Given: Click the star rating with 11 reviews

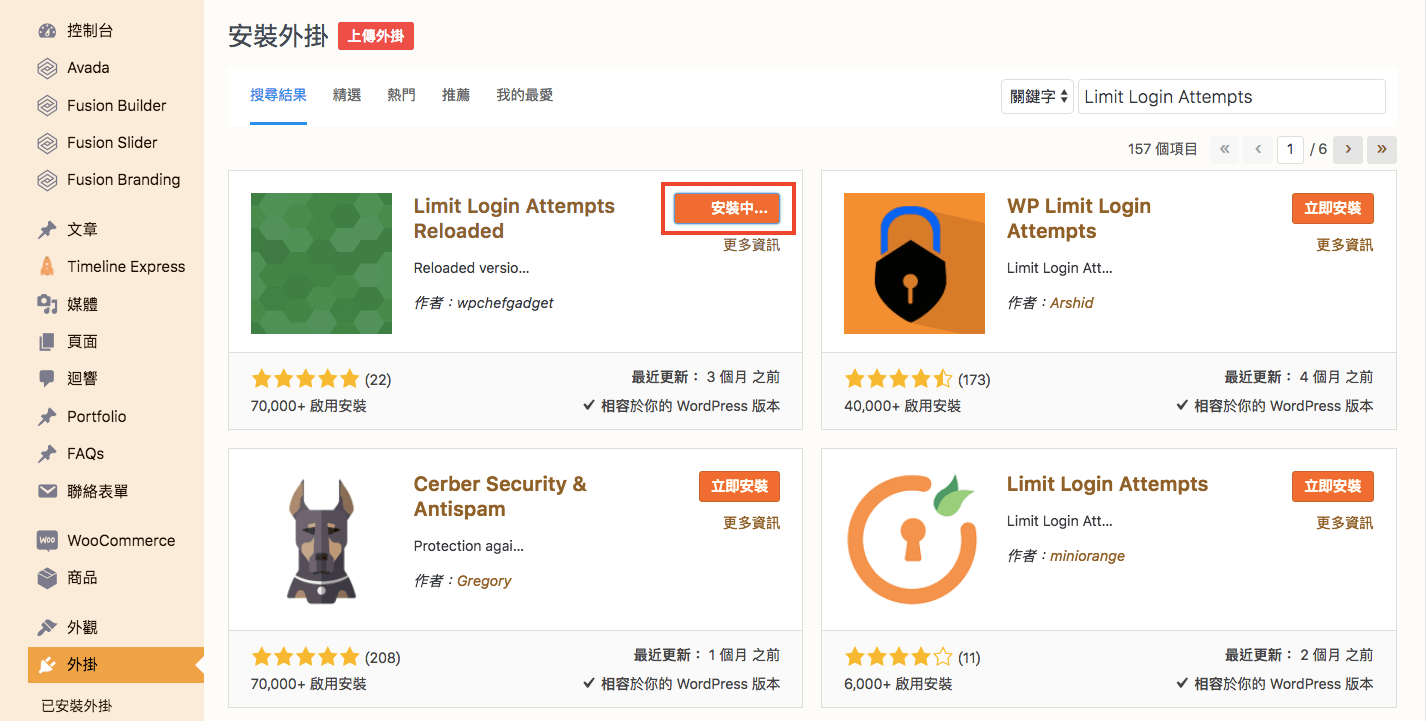Looking at the screenshot, I should point(899,657).
